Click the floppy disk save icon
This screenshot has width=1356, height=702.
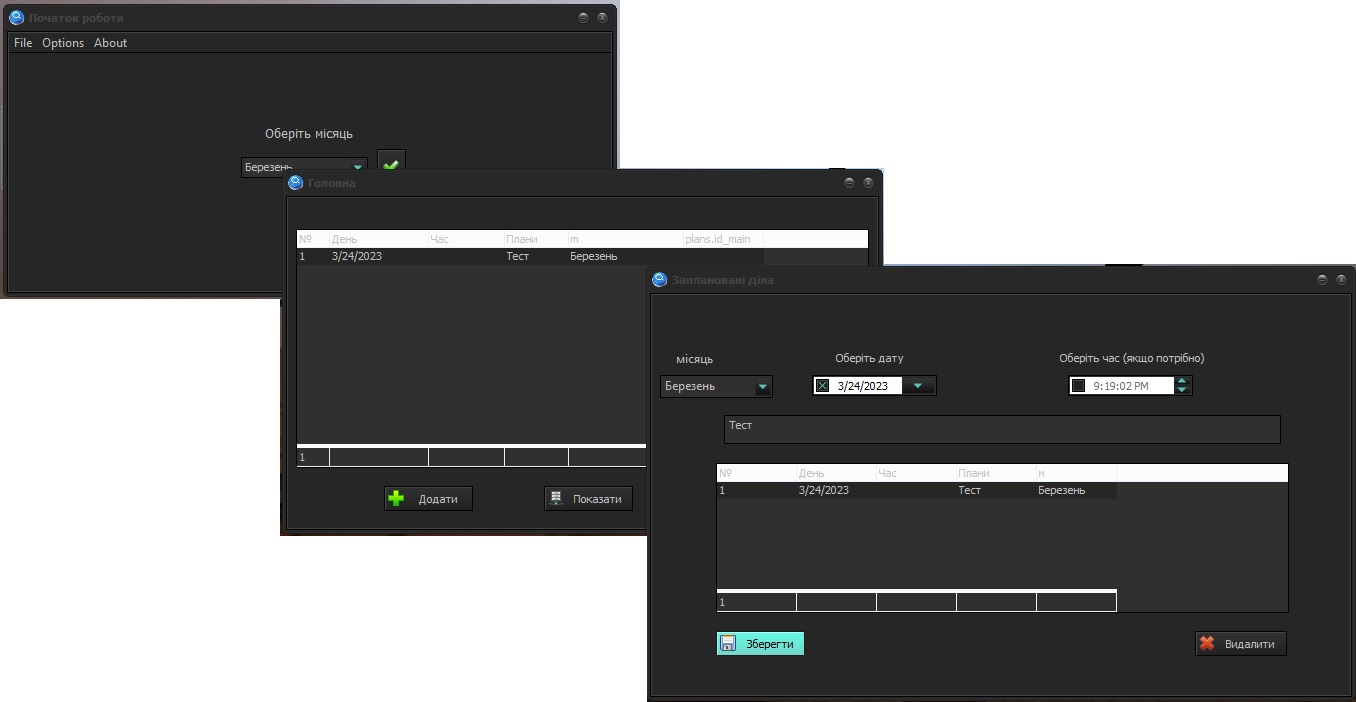coord(729,644)
